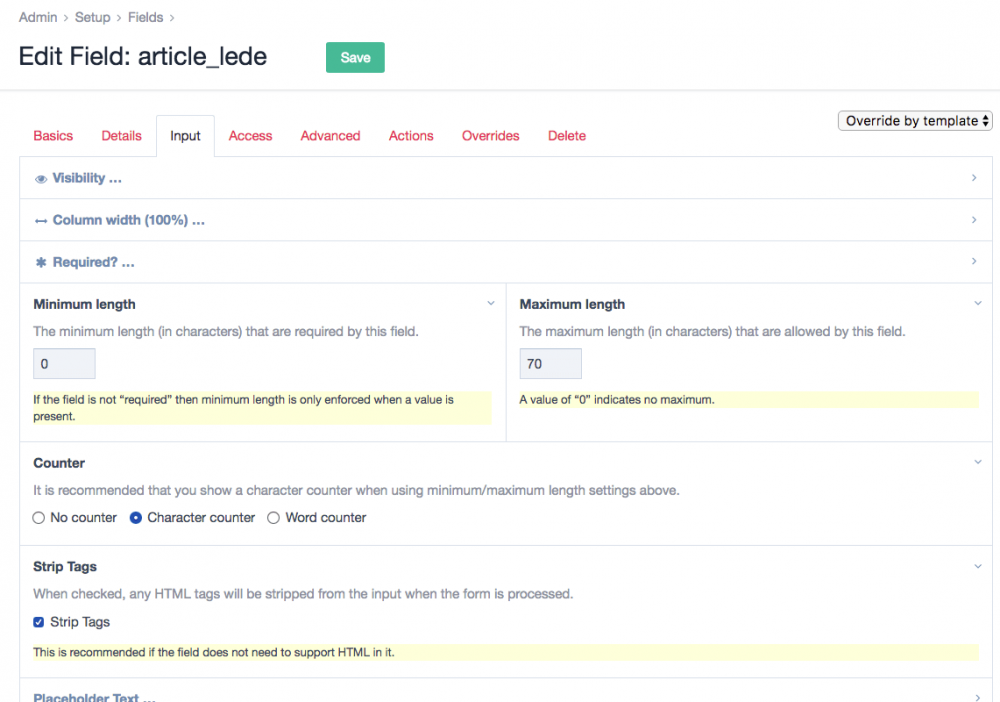Collapse the Maximum length panel chevron
This screenshot has width=1000, height=702.
(x=977, y=303)
